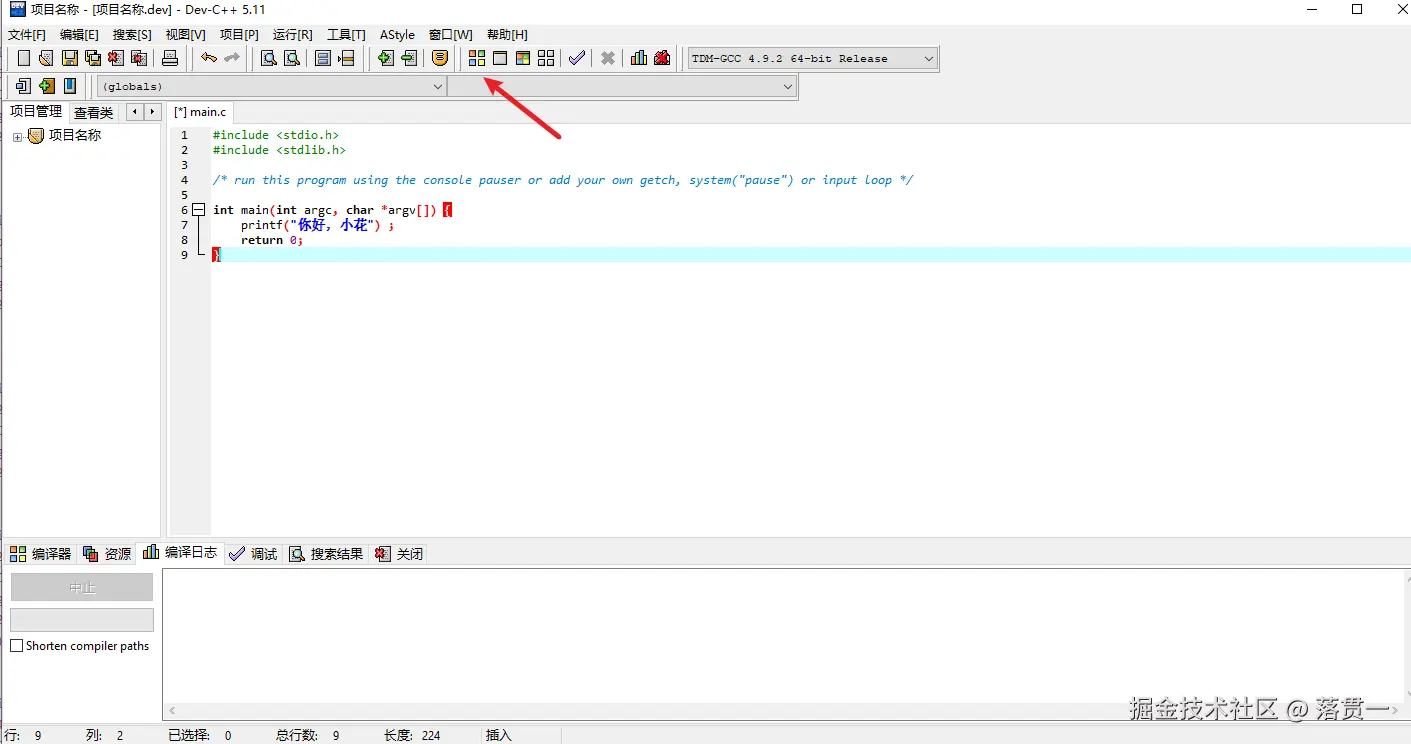
Task: Open the Find search icon
Action: pos(269,58)
